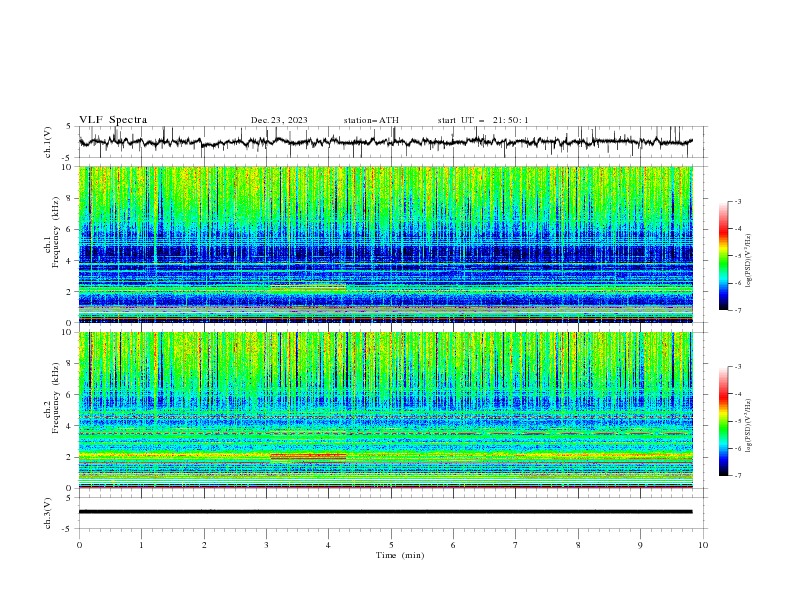Select the "ch.3(V)" axis label
Screen dimensions: 792x612
(48, 513)
